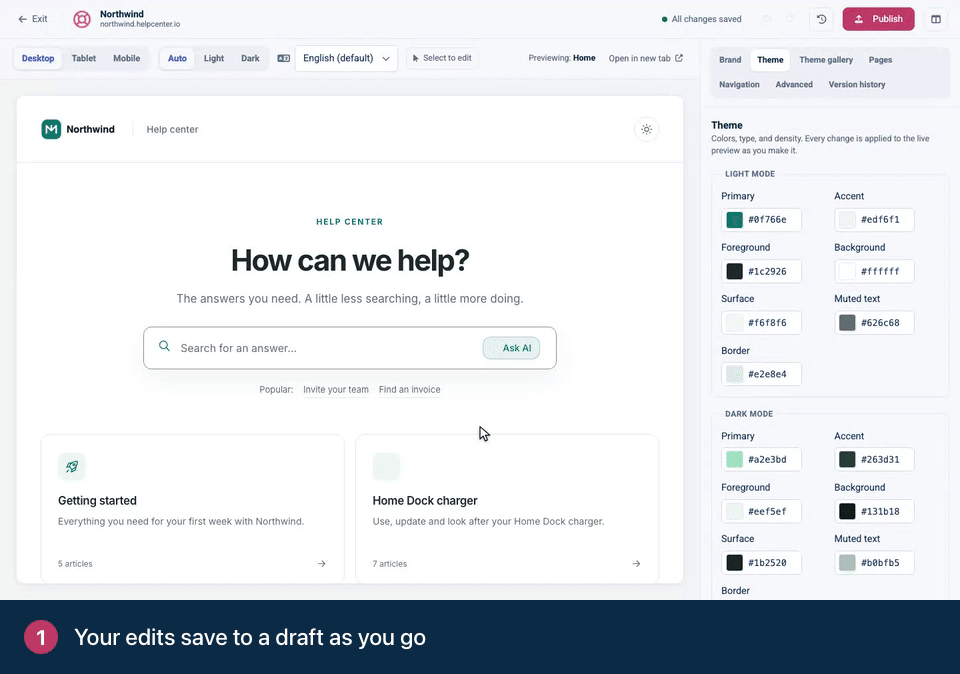
Task: Click light mode Background swatch #ffffff
Action: pos(847,271)
